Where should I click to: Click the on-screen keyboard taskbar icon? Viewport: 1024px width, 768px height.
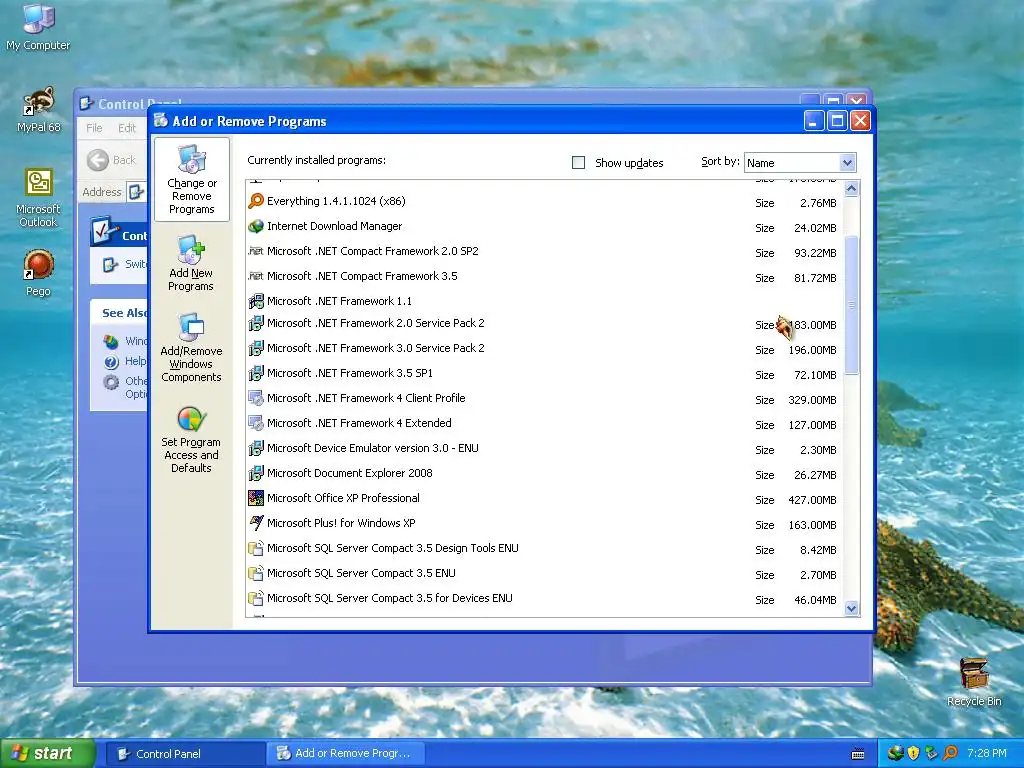[x=858, y=754]
